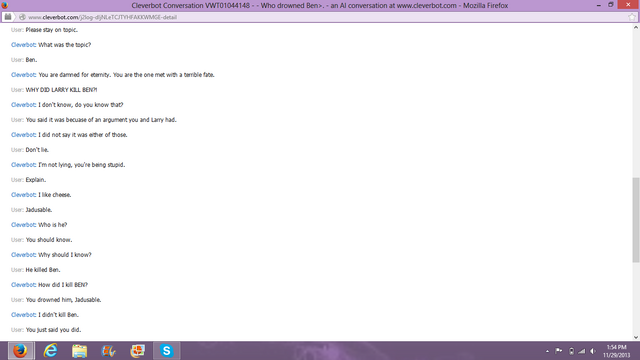Click the text 'Don't lie.'

(37, 150)
